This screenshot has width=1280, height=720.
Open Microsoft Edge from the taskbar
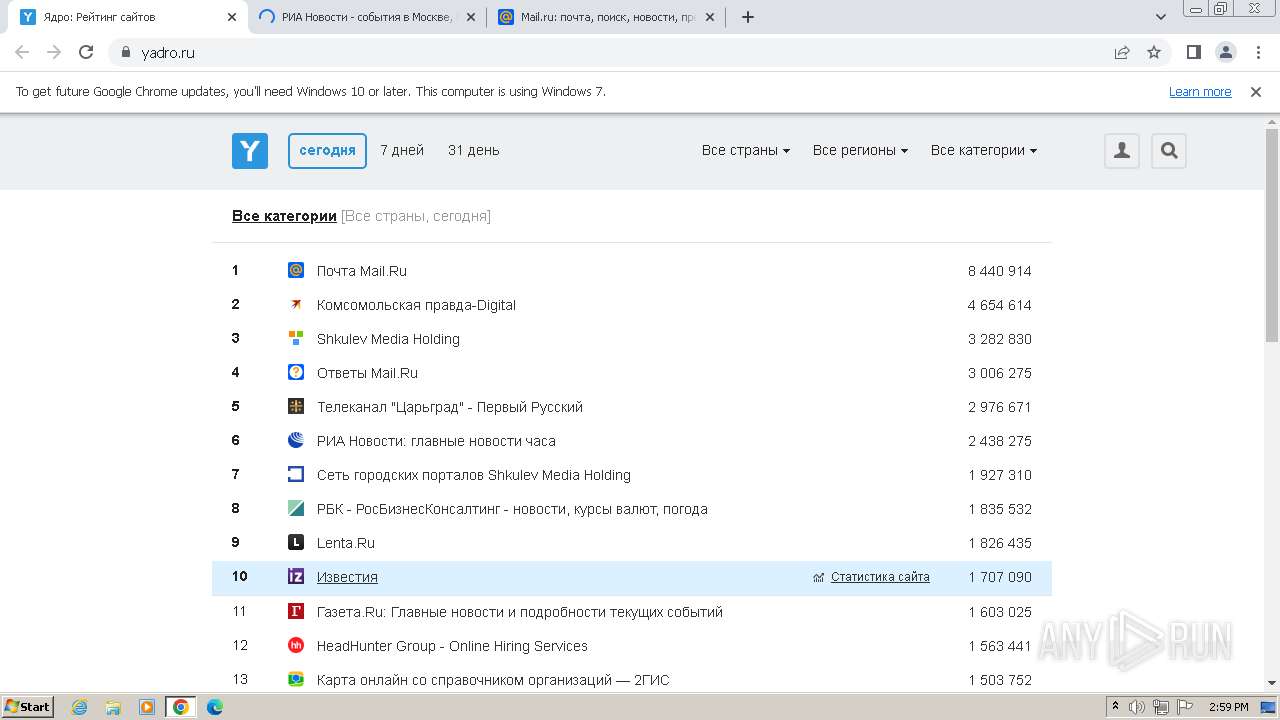click(x=215, y=707)
